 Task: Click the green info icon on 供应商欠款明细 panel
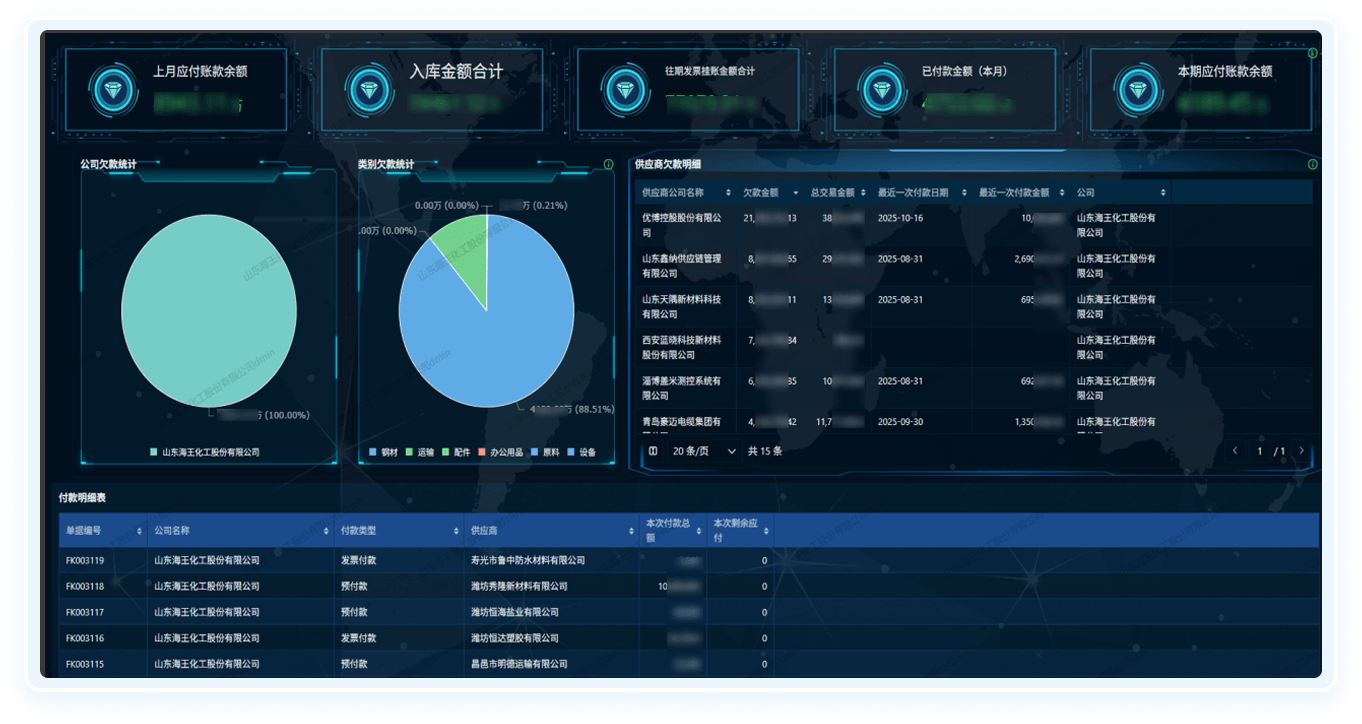pyautogui.click(x=1312, y=164)
